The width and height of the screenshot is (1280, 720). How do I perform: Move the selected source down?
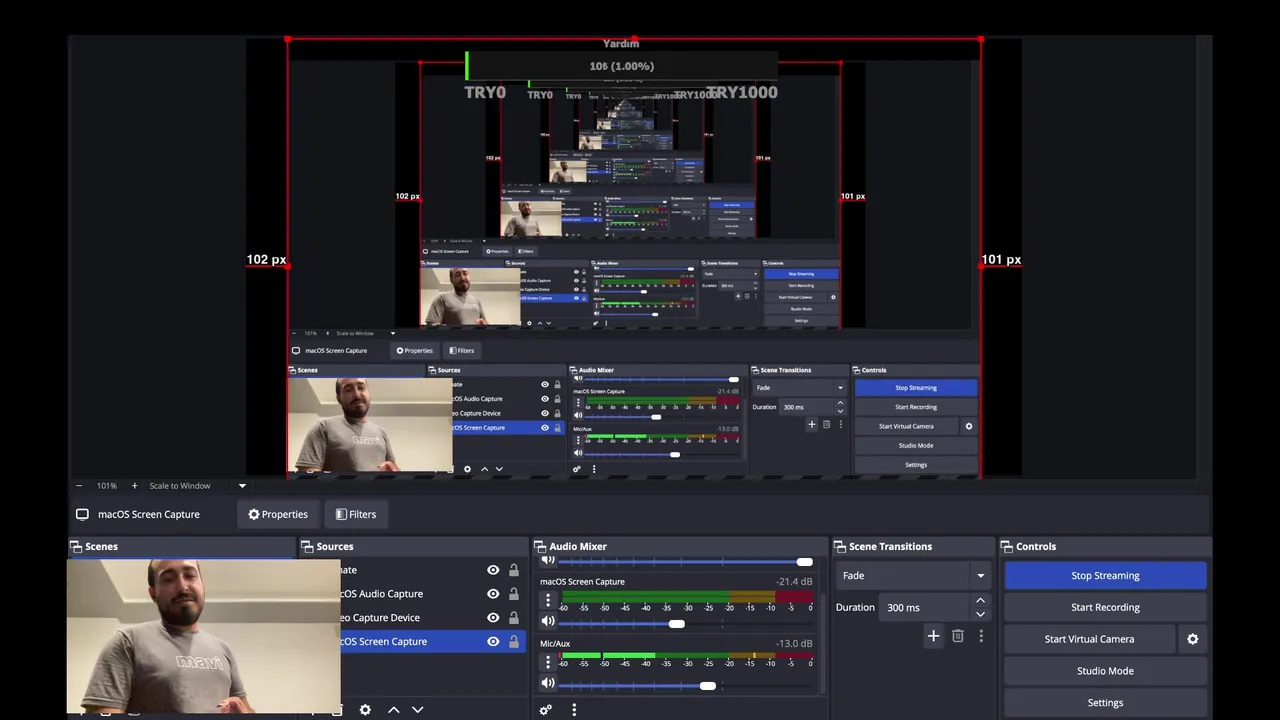pos(418,710)
